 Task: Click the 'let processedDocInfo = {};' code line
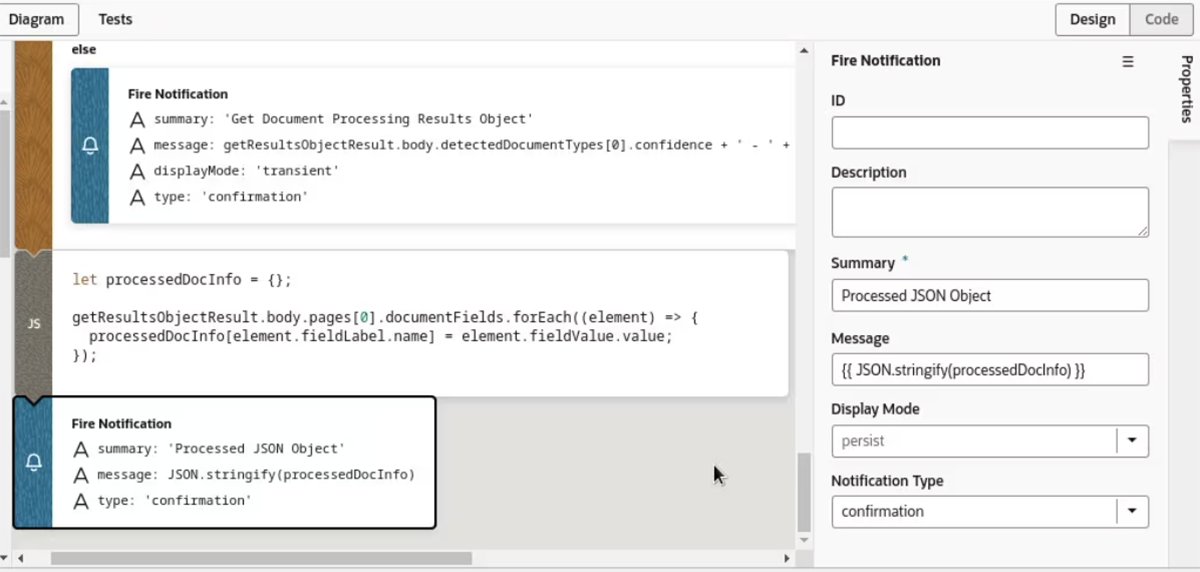(182, 280)
